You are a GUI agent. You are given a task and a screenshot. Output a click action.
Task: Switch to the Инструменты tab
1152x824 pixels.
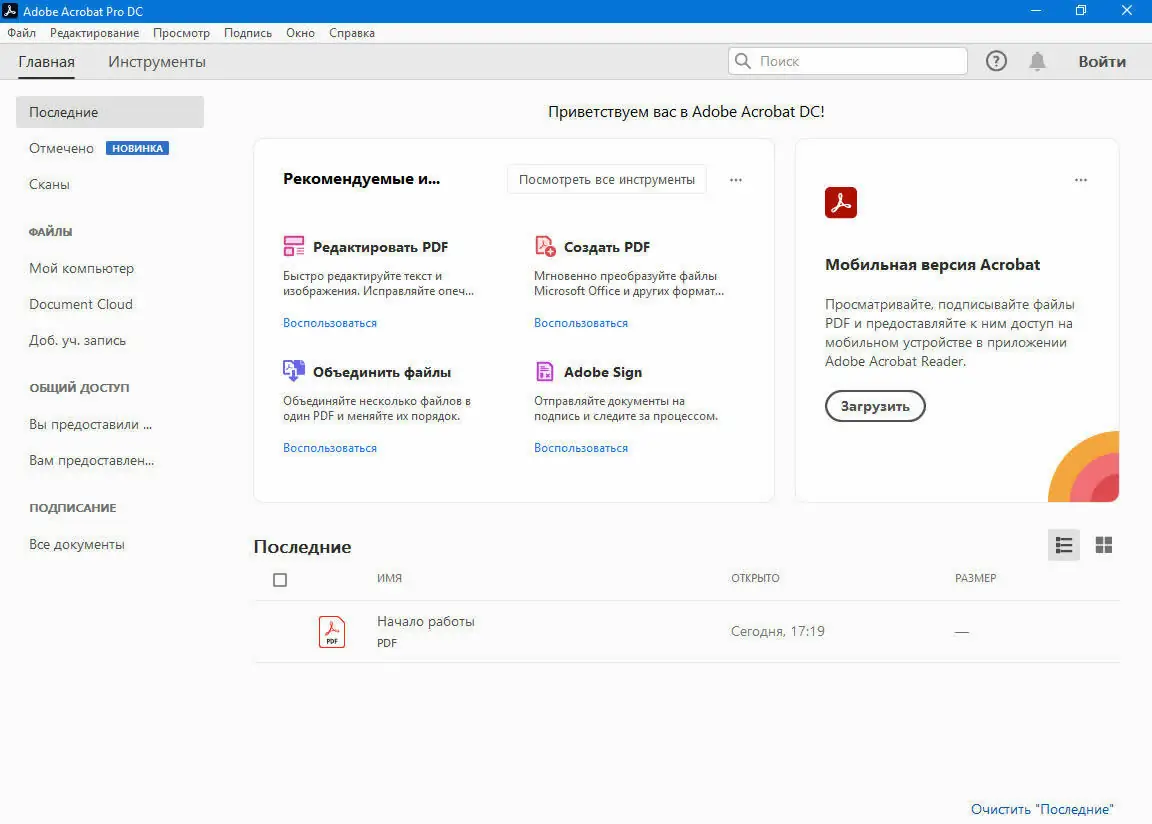pyautogui.click(x=156, y=62)
